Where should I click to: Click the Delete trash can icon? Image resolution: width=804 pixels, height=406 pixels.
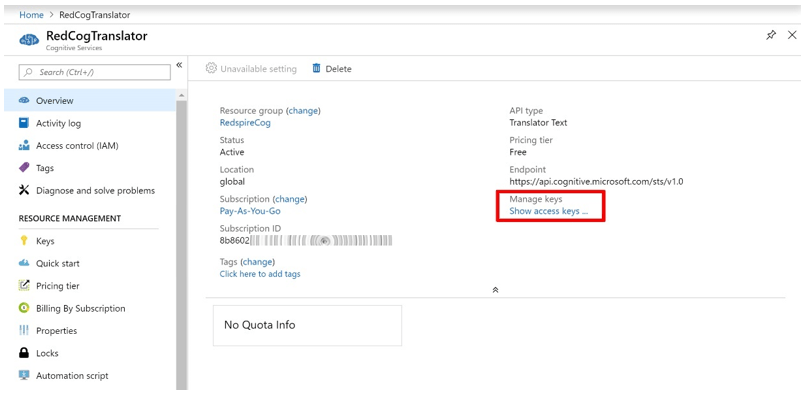click(x=316, y=68)
